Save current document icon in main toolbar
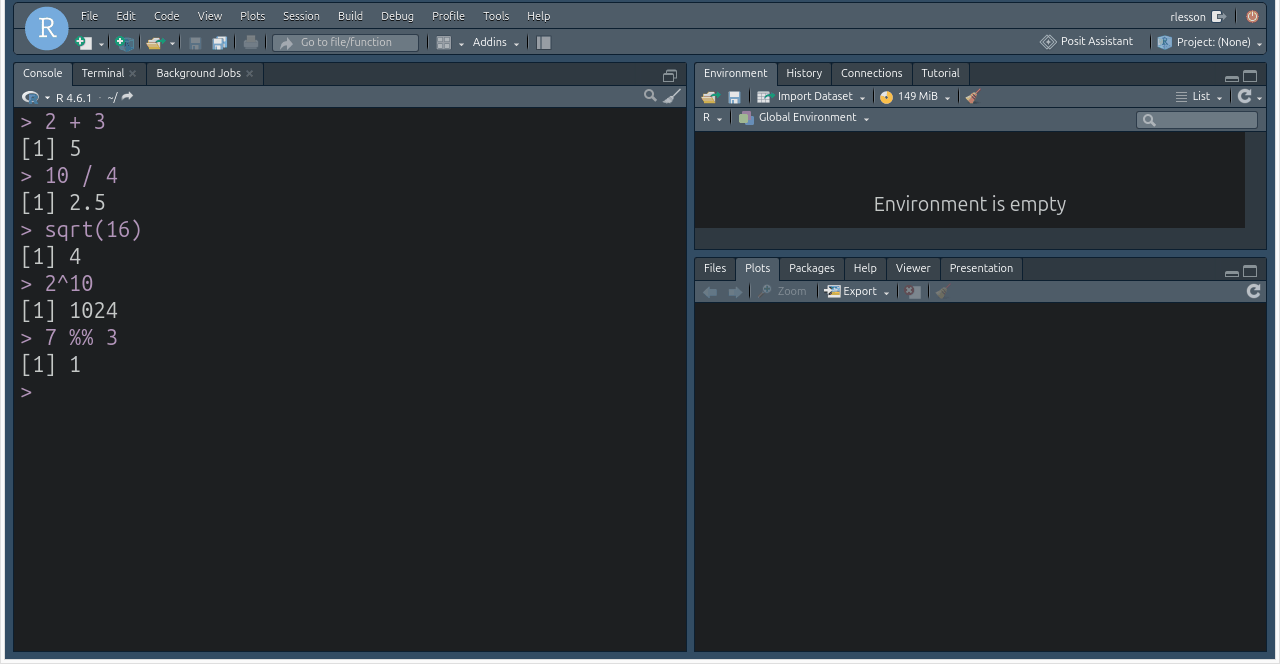1280x664 pixels. click(195, 43)
